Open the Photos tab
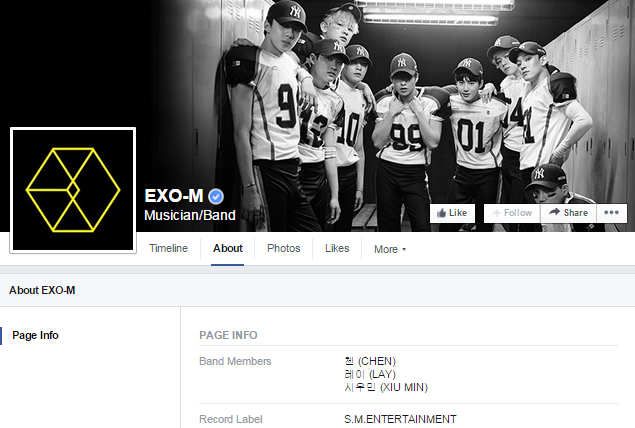 tap(283, 248)
